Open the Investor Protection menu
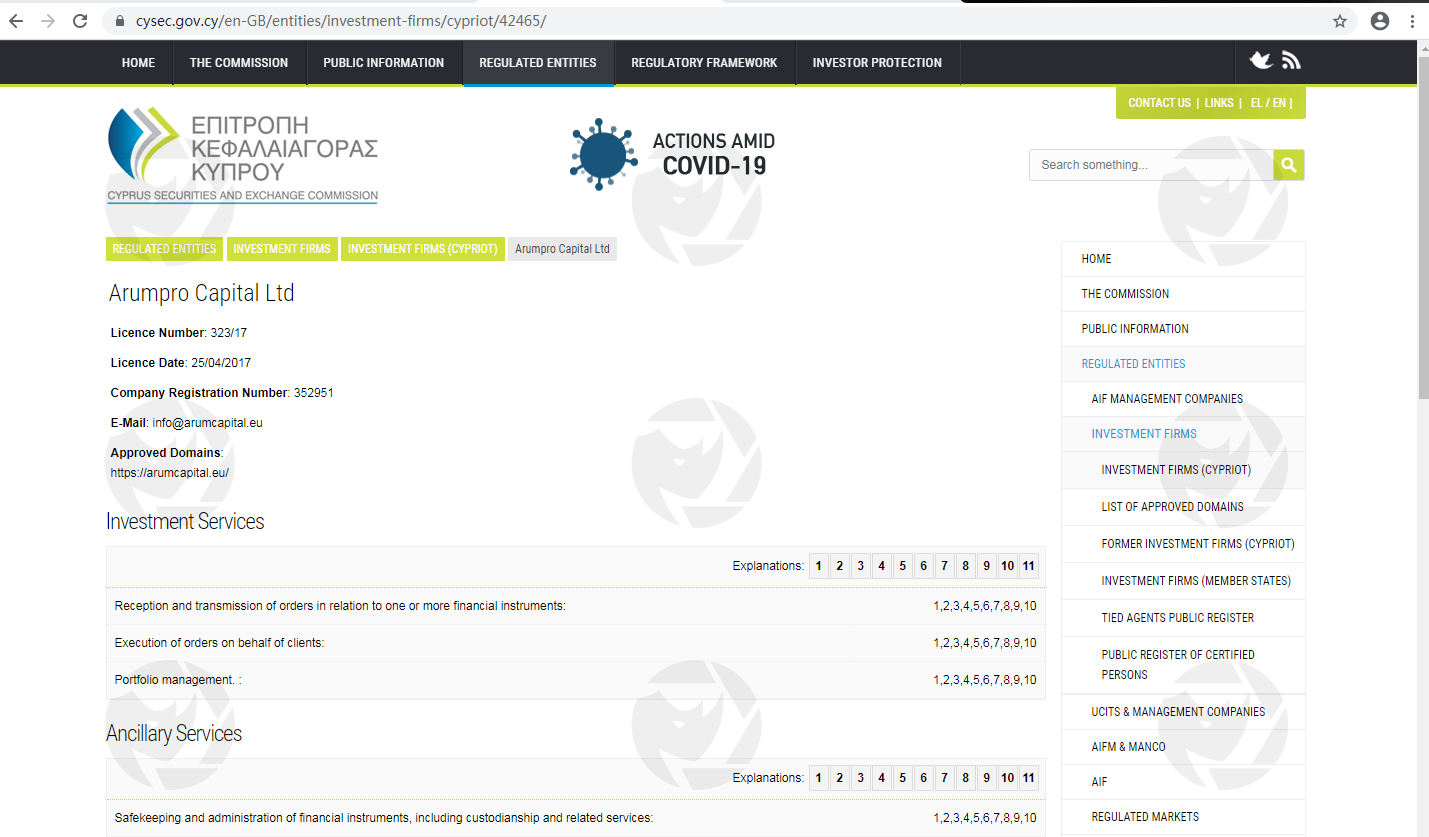Image resolution: width=1429 pixels, height=837 pixels. (877, 62)
